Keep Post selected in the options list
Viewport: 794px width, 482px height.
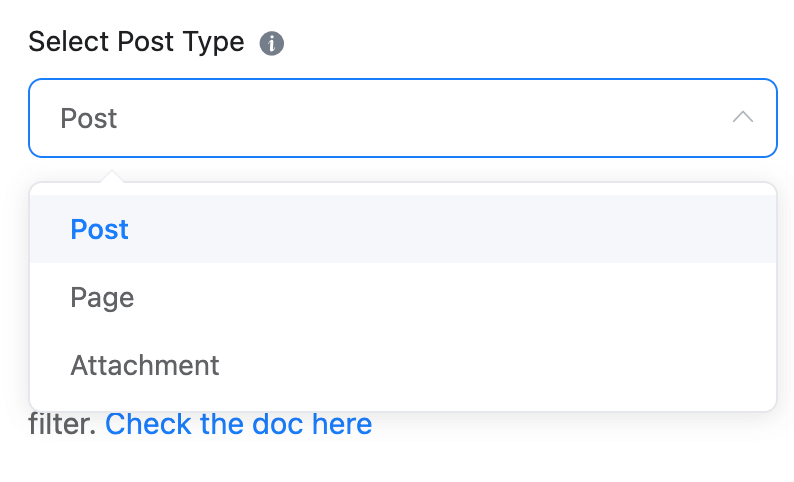[x=100, y=230]
